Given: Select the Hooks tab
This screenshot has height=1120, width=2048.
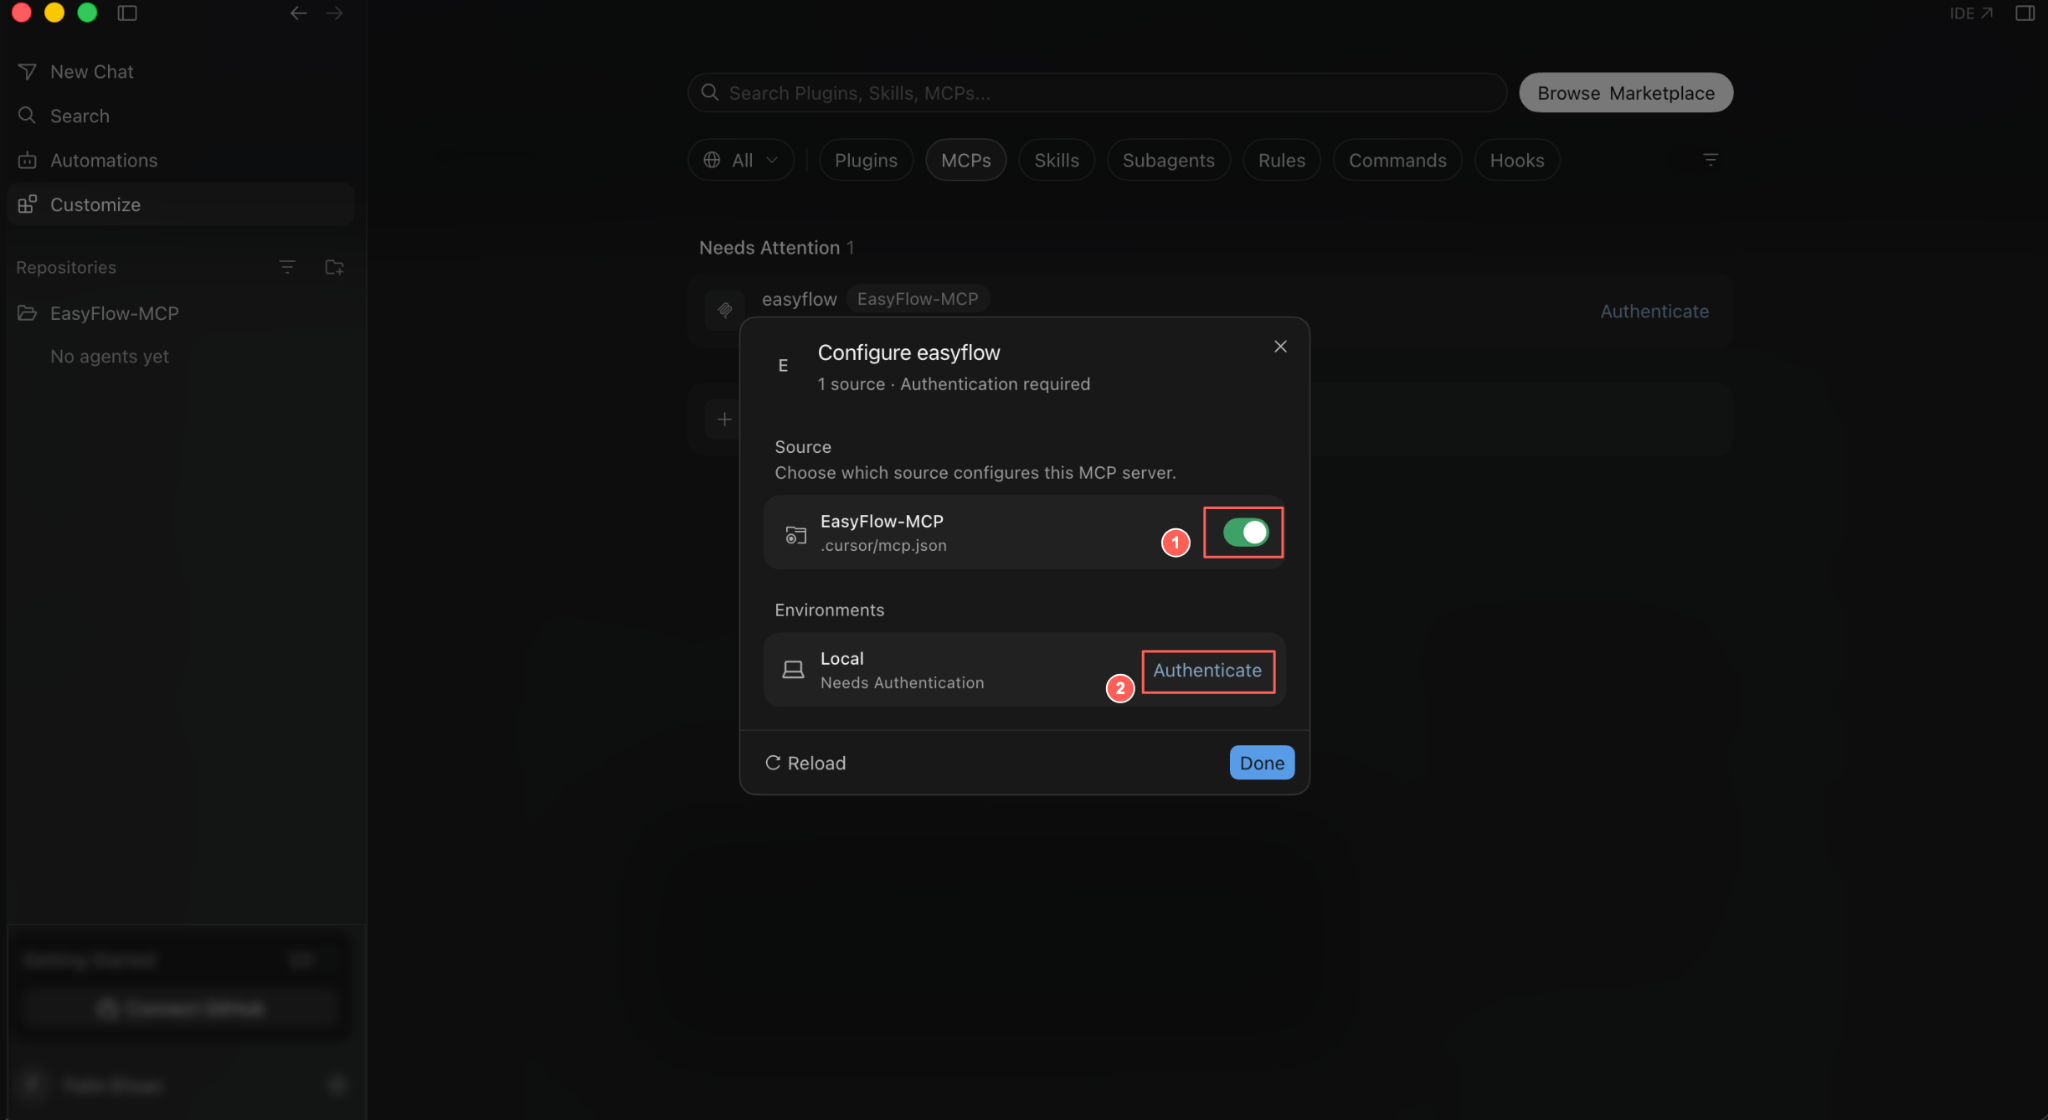Looking at the screenshot, I should point(1517,160).
